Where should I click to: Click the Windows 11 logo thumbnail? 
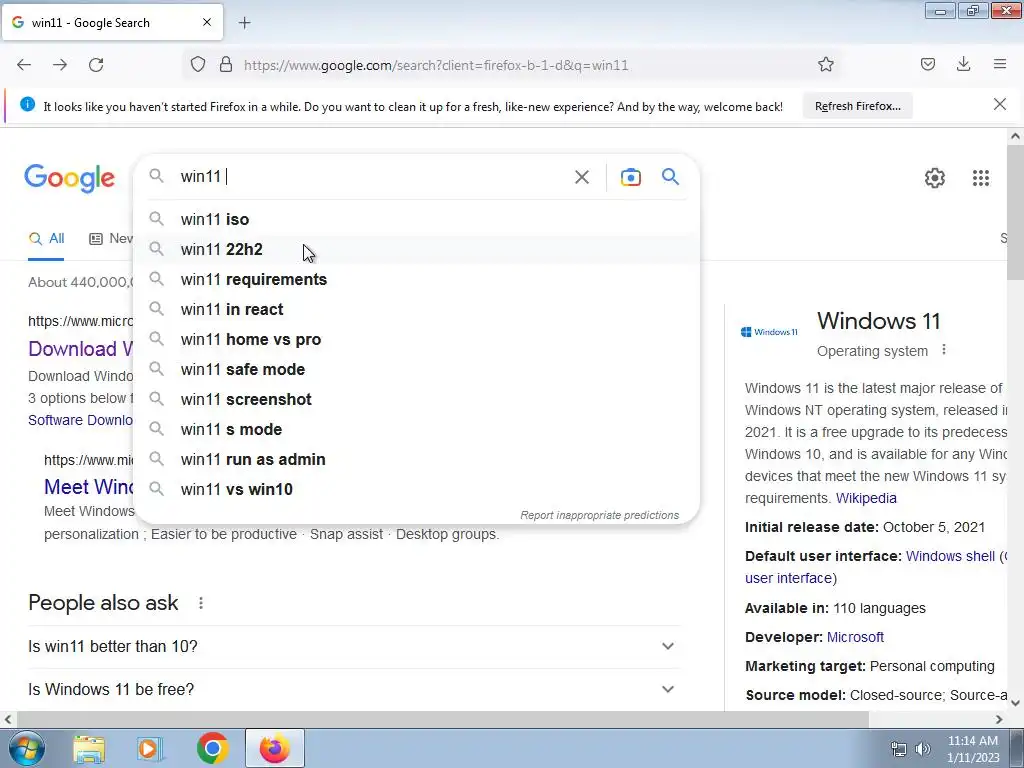tap(769, 332)
